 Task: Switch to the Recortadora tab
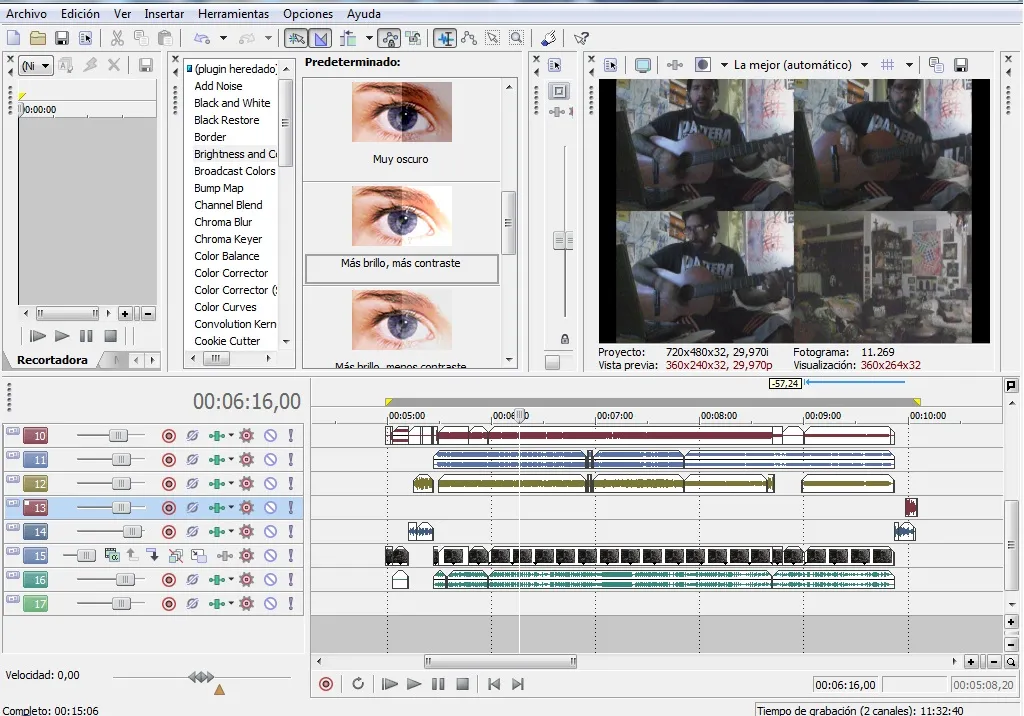click(x=52, y=360)
